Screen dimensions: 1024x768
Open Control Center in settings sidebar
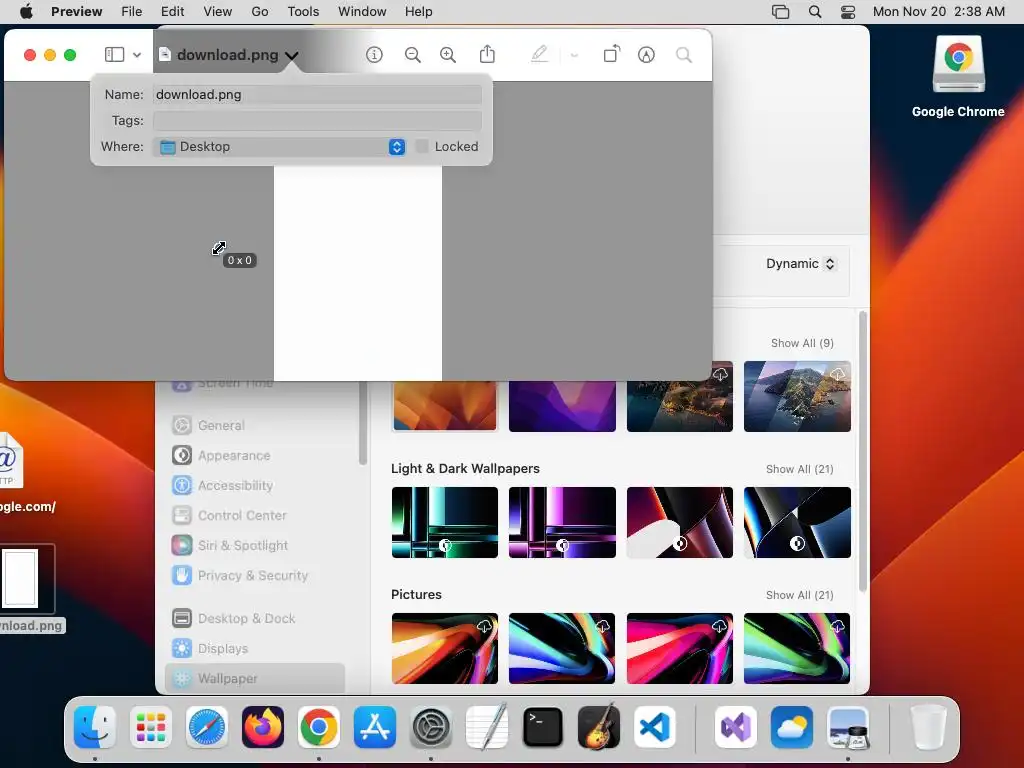click(256, 515)
